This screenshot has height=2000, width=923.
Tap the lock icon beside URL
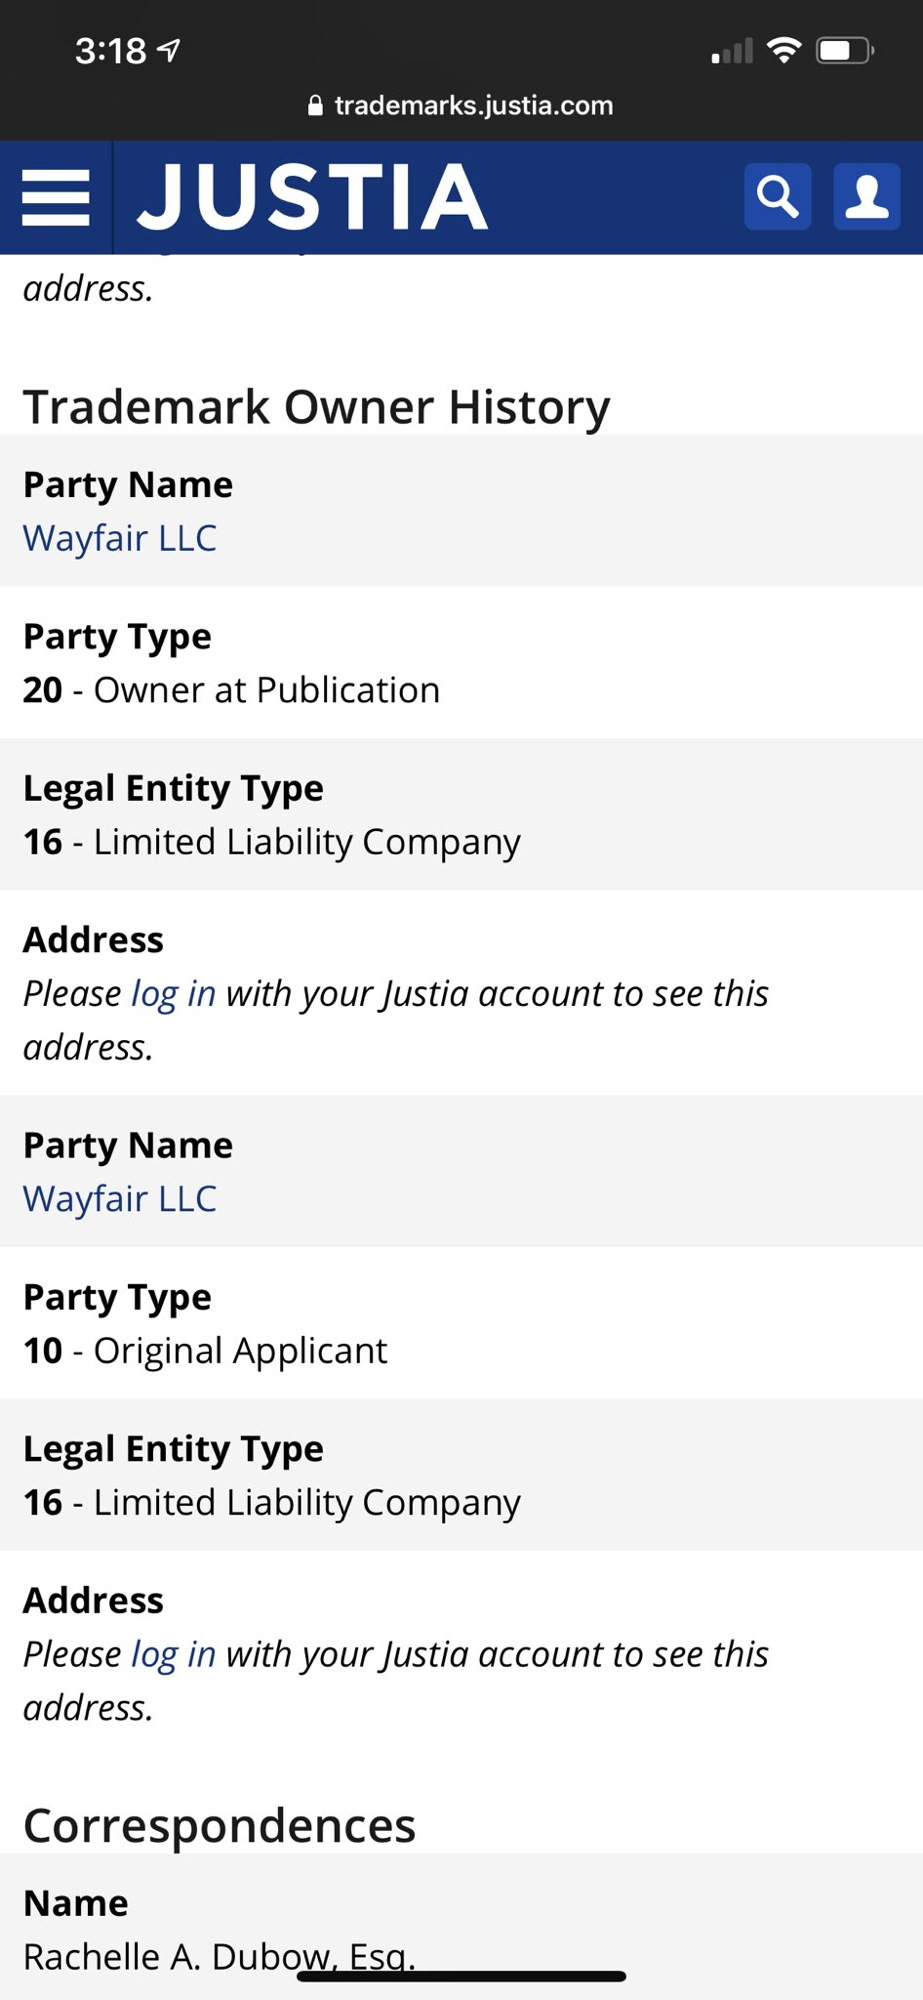[x=315, y=106]
